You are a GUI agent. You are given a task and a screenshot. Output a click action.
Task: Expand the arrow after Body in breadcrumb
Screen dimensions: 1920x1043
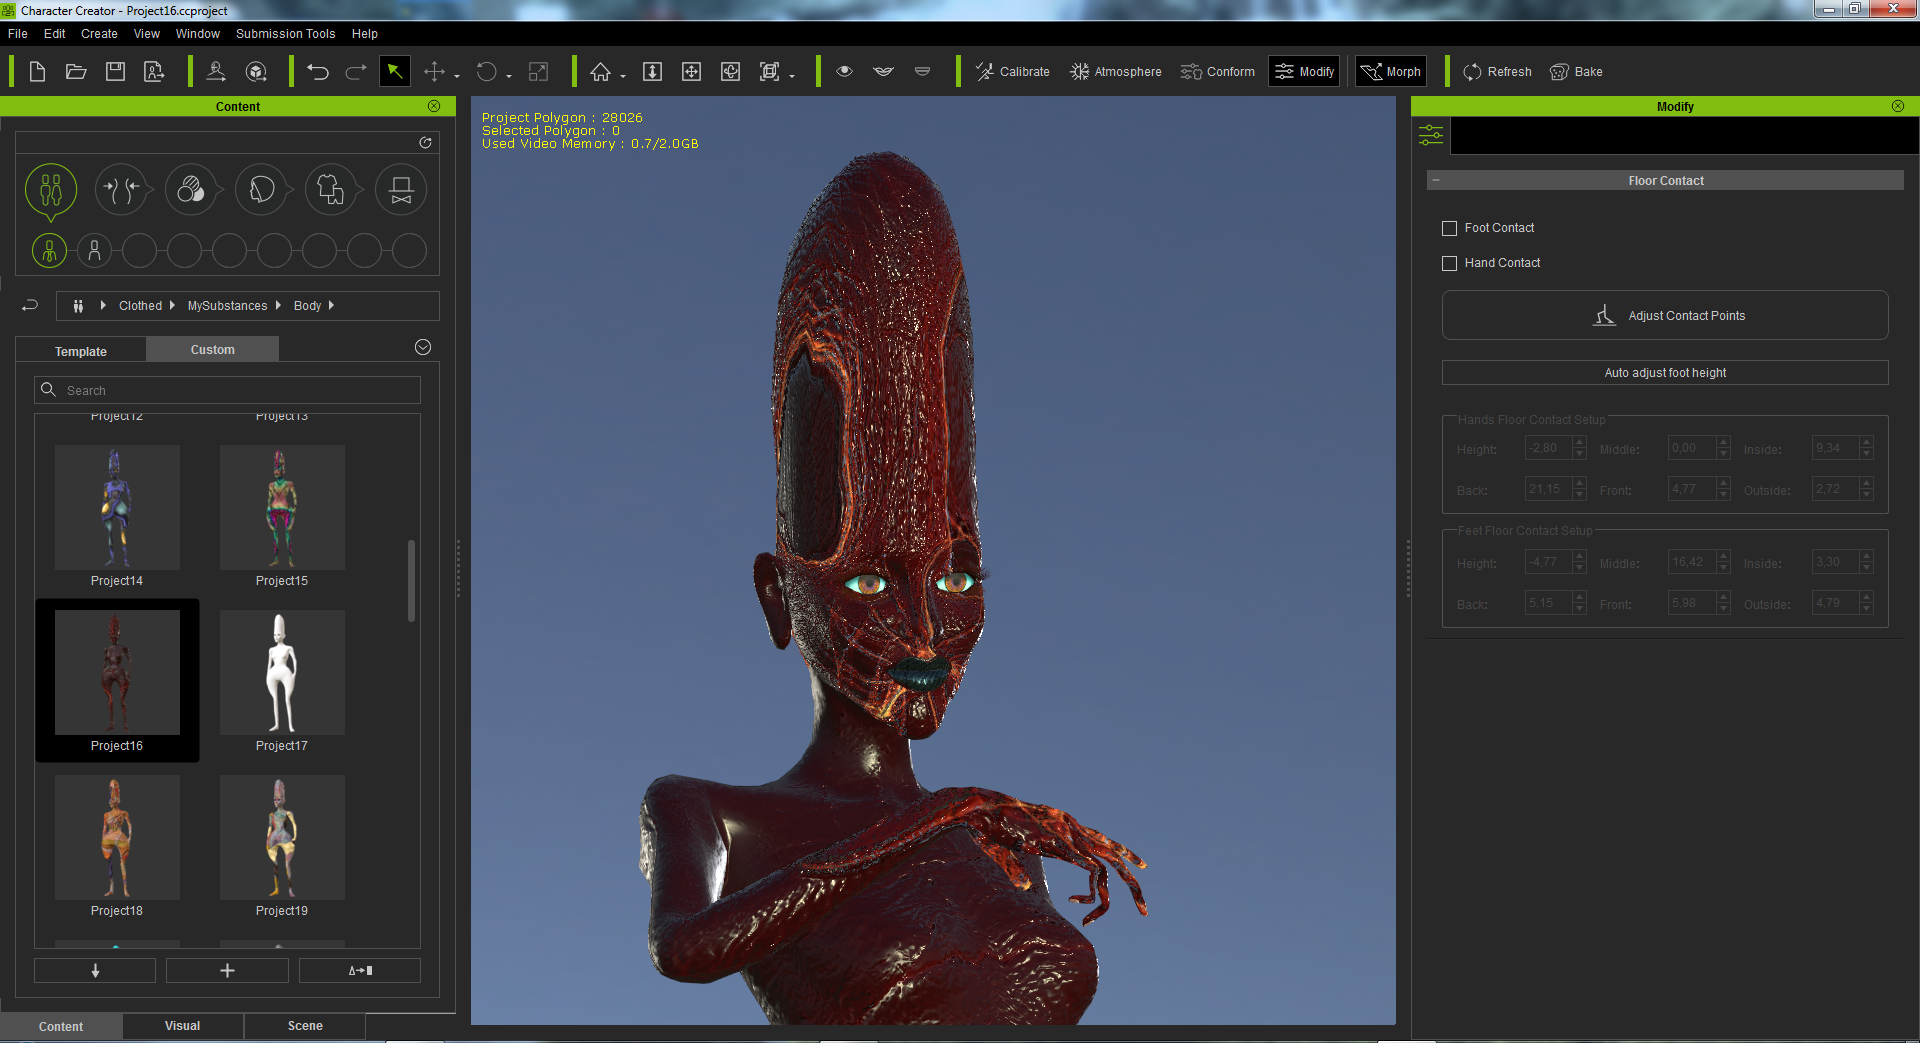point(331,306)
